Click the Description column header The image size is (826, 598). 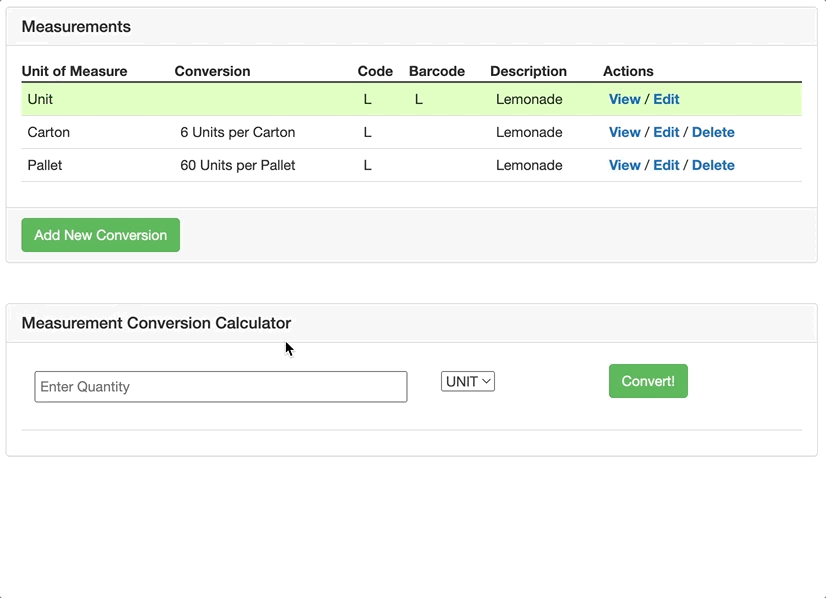point(528,71)
